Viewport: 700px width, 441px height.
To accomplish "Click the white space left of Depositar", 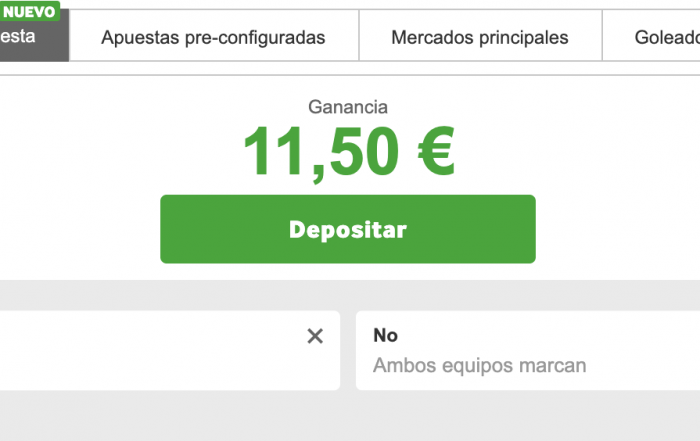I will (x=80, y=229).
